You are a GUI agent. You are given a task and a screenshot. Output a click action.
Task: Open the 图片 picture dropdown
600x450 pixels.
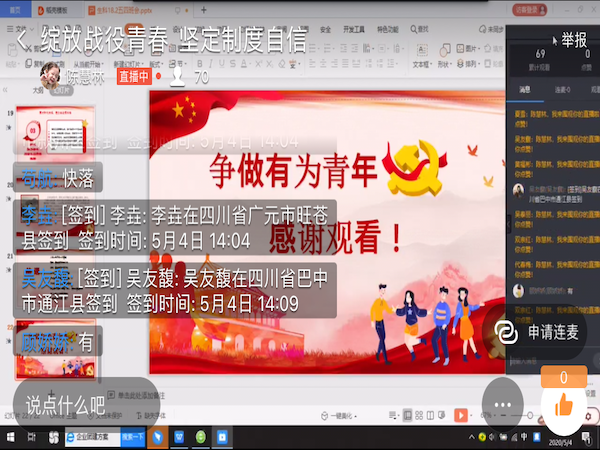click(467, 49)
